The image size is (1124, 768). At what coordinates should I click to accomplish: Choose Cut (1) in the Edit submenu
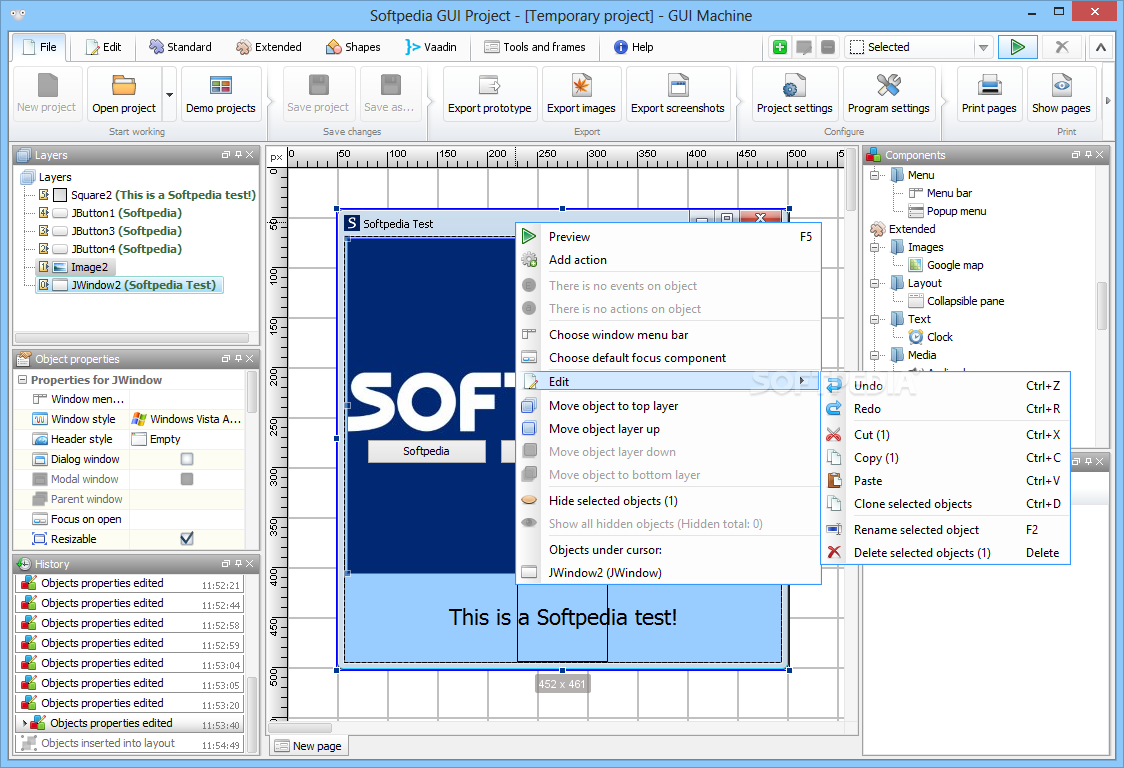[x=946, y=435]
